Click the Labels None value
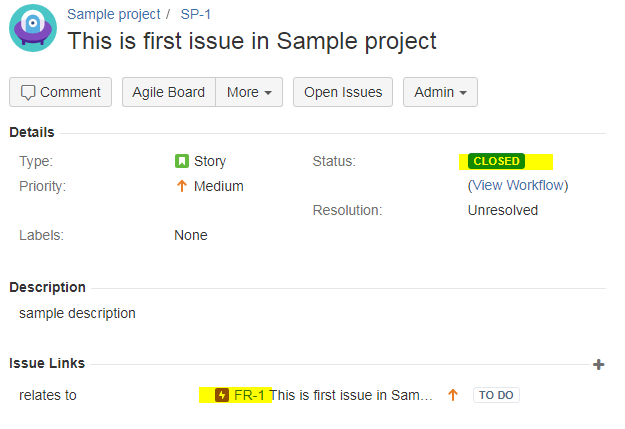 click(191, 235)
